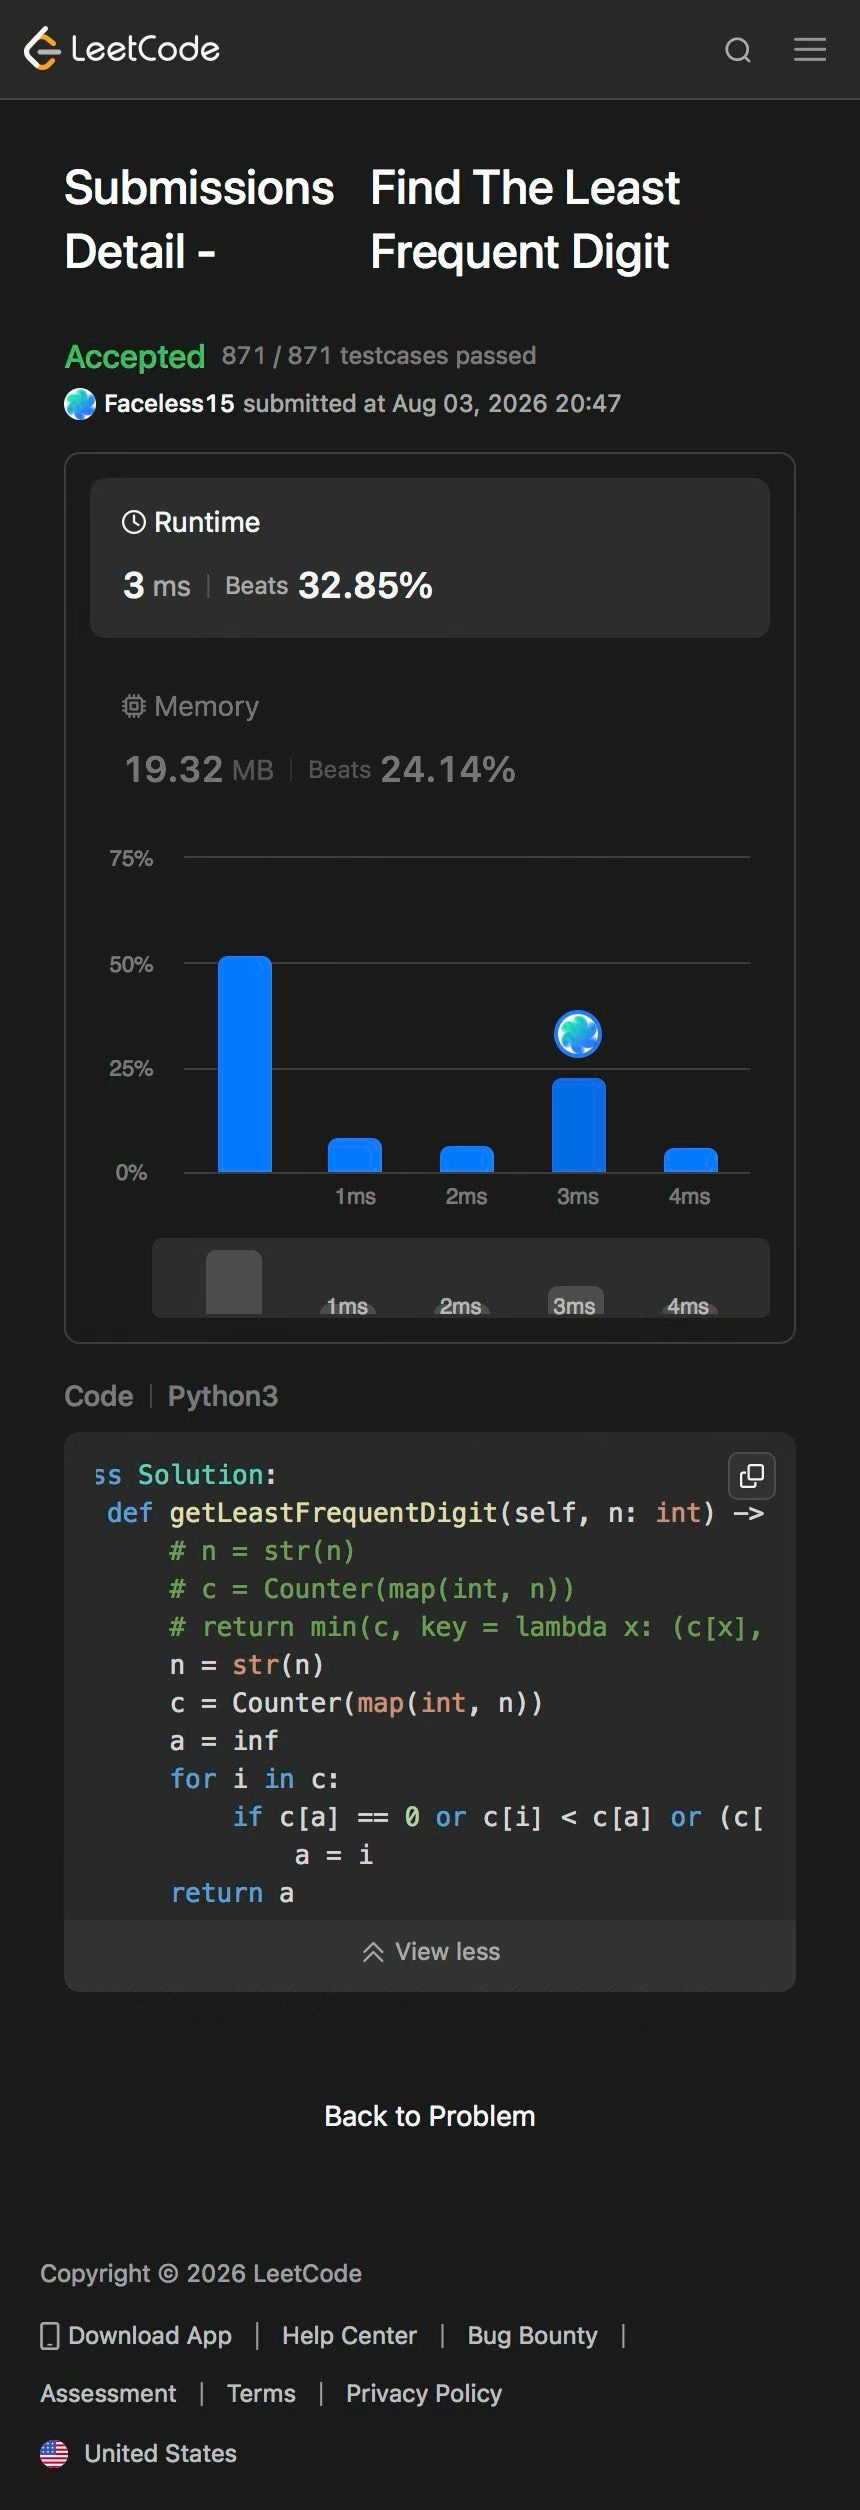The image size is (860, 2510).
Task: Click the 'Beats 24.14%' memory value
Action: click(x=412, y=769)
